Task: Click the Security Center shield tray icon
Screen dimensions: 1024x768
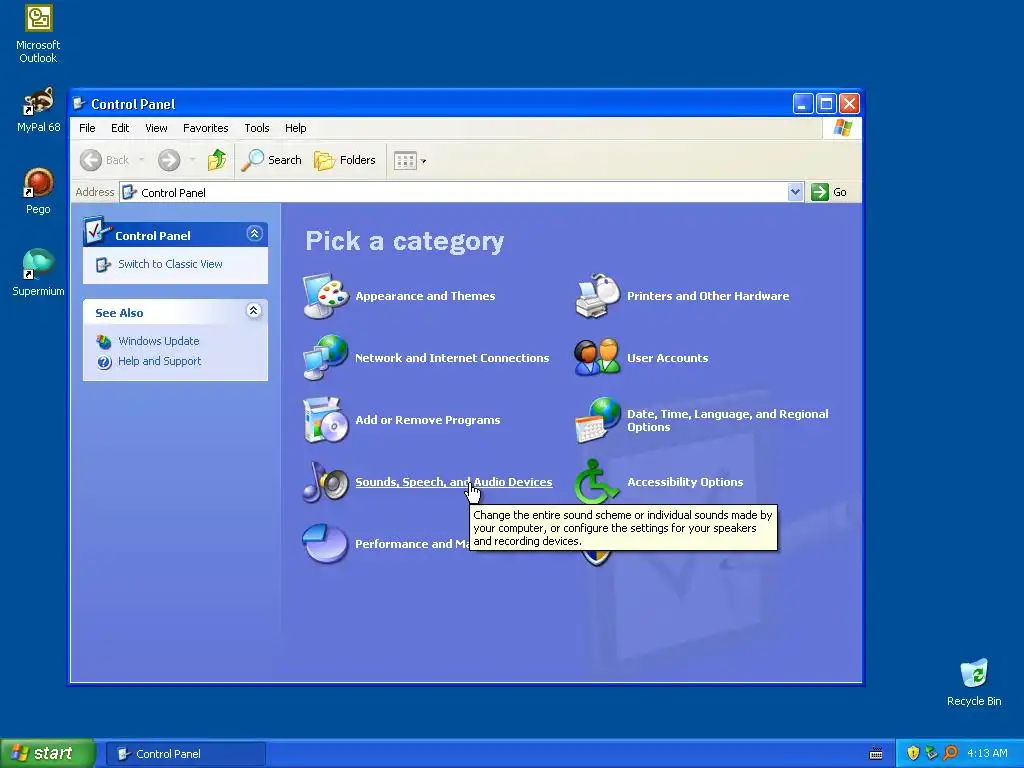Action: point(913,753)
